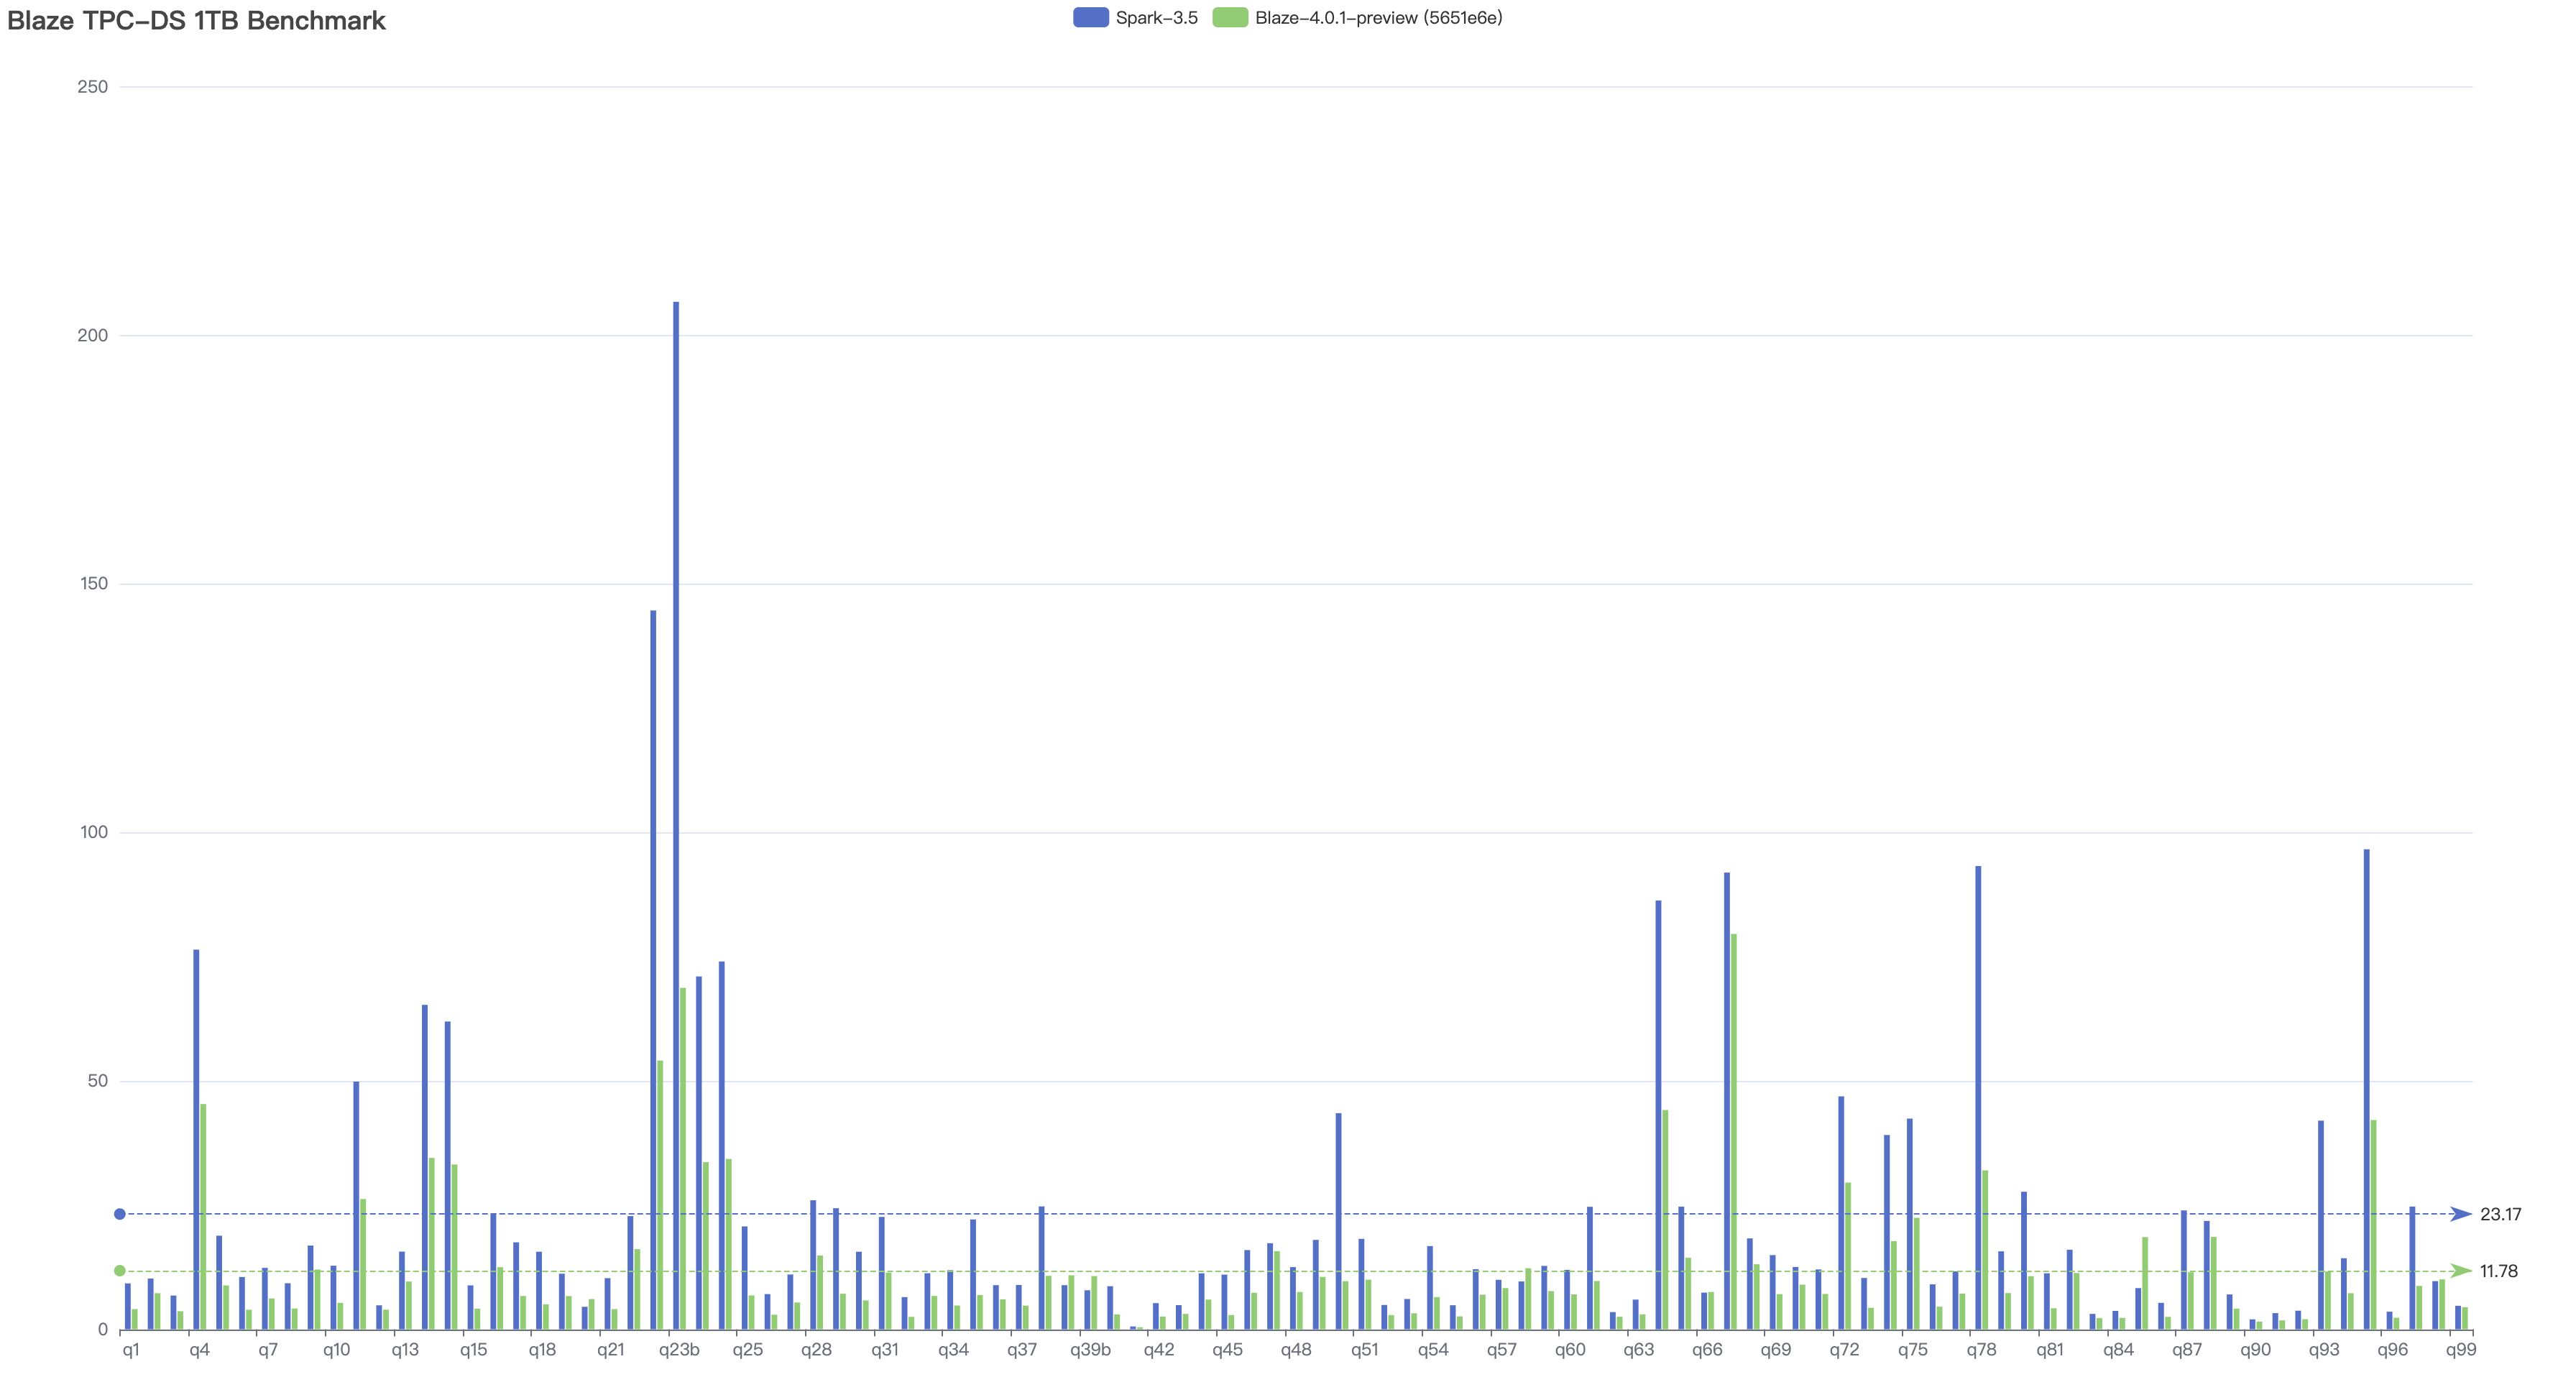Viewport: 2576px width, 1400px height.
Task: Click the green Blaze bar for q23b
Action: point(683,1159)
